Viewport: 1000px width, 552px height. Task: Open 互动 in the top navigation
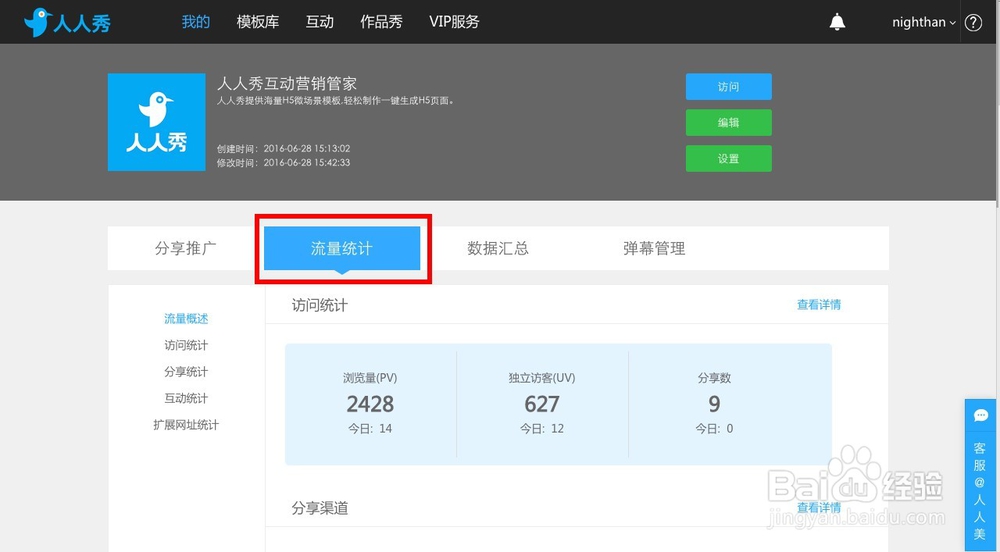pos(320,22)
